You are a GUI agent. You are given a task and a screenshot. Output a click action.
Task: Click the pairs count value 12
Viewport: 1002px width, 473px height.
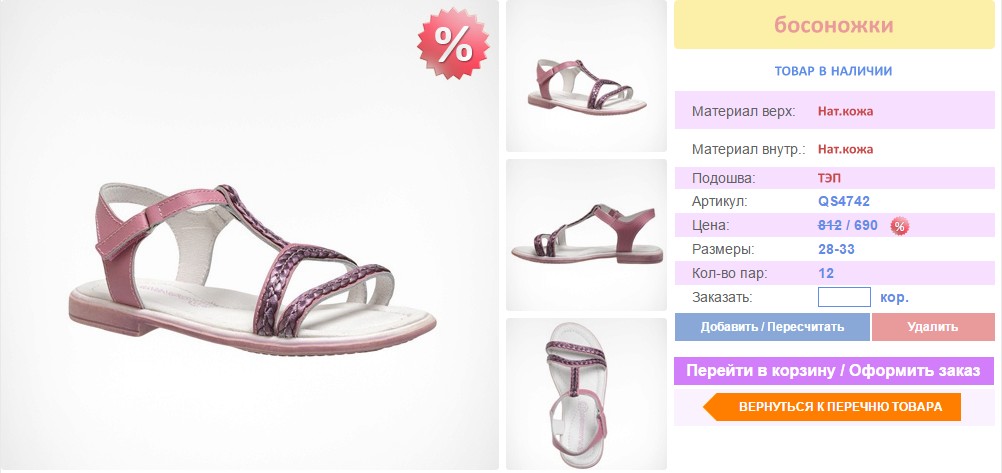click(x=826, y=274)
